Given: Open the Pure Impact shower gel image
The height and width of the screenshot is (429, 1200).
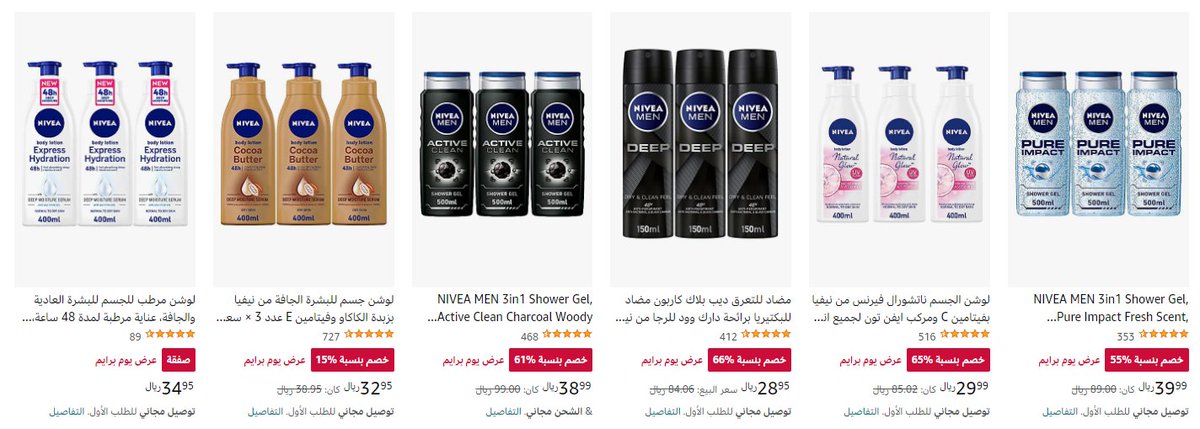Looking at the screenshot, I should coord(1098,150).
